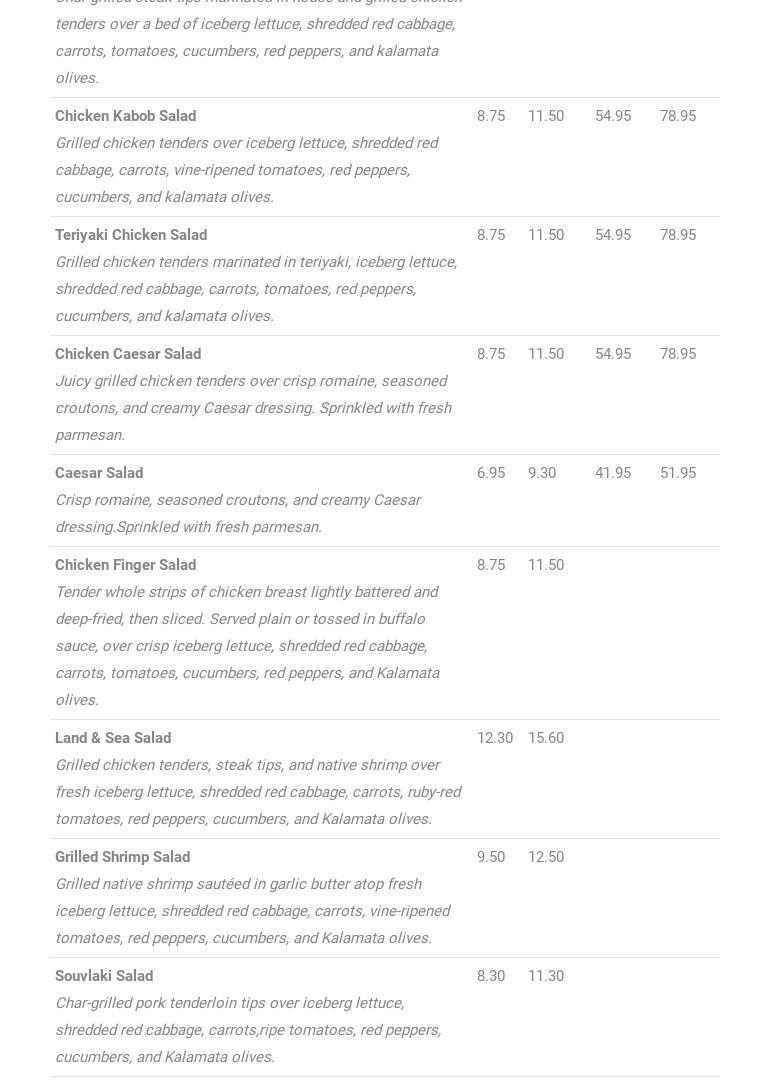Screen dimensions: 770x1088
Task: Click the 9.50 Grilled Shrimp Salad price
Action: [491, 857]
